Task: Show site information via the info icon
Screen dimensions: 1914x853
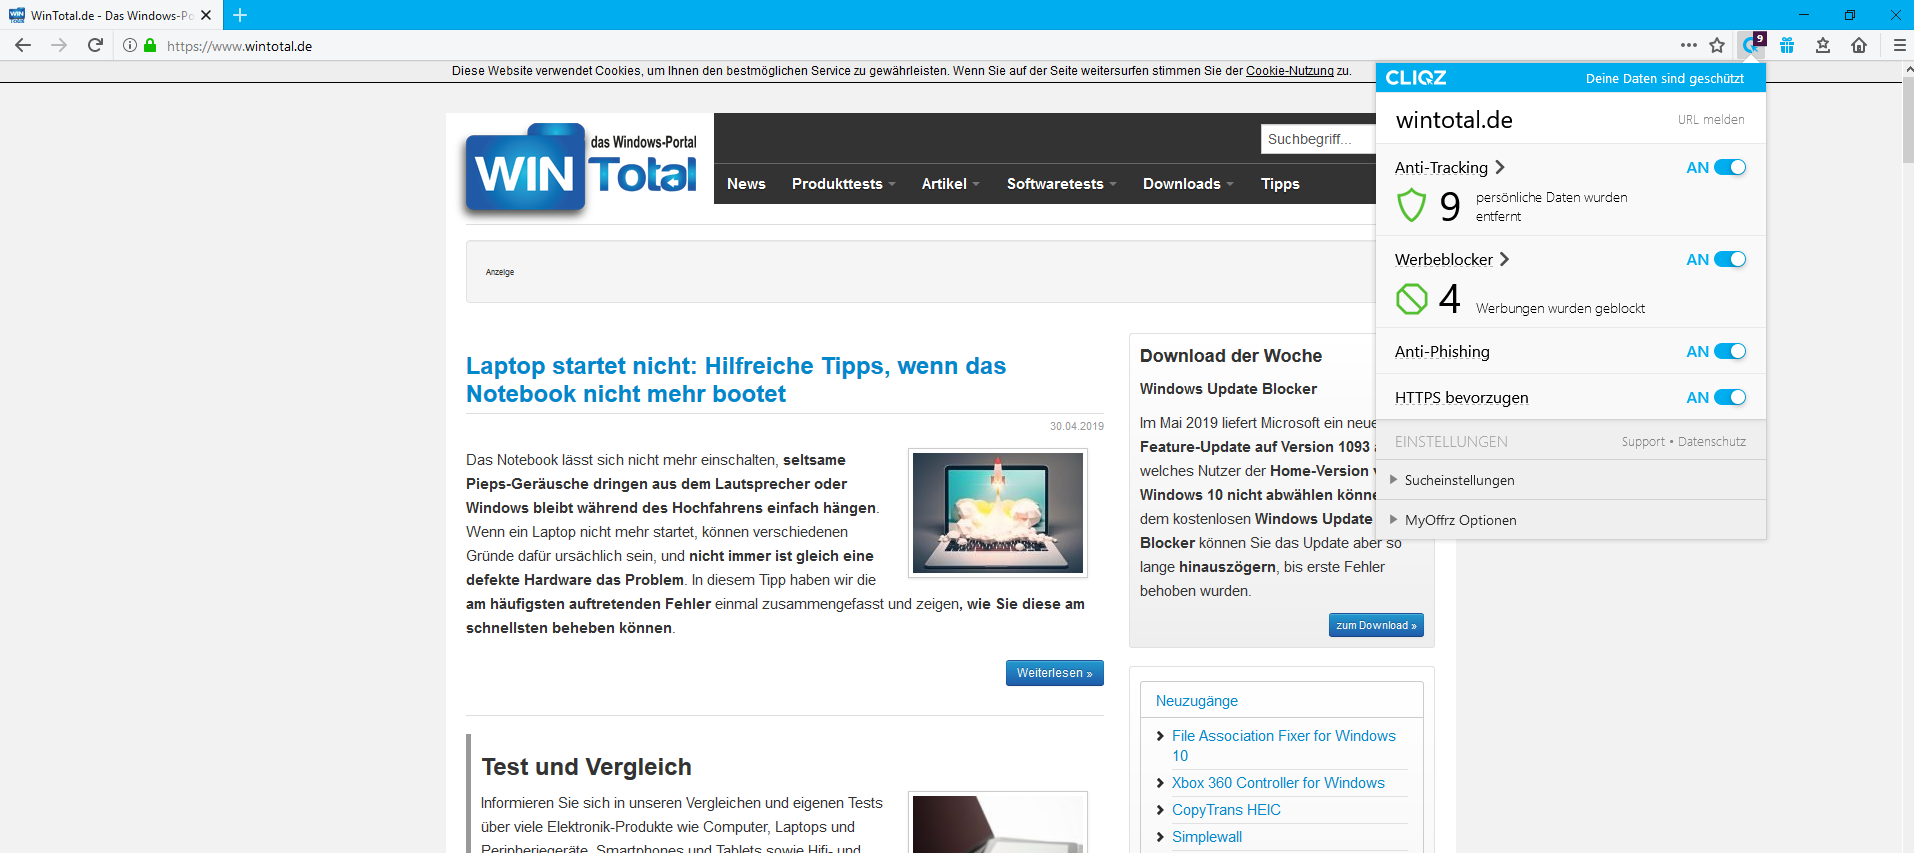Action: click(130, 45)
